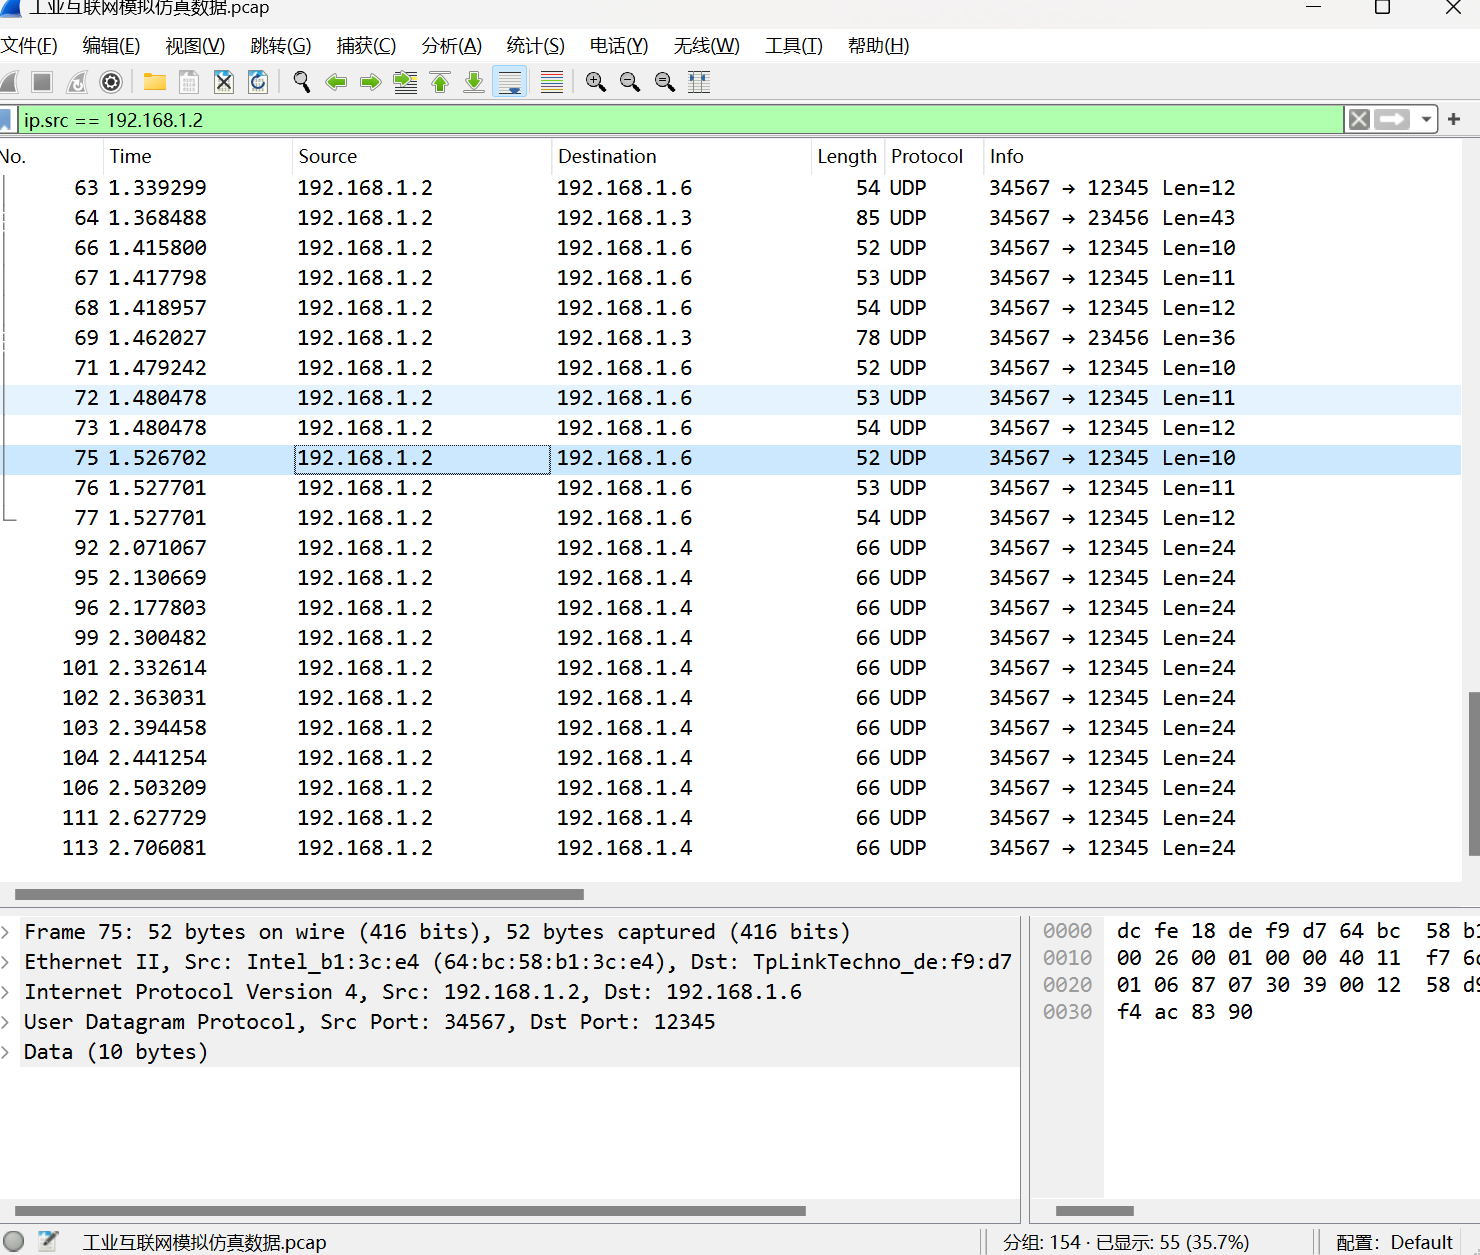Edit capture file comment icon
Viewport: 1480px width, 1255px height.
click(x=48, y=1242)
